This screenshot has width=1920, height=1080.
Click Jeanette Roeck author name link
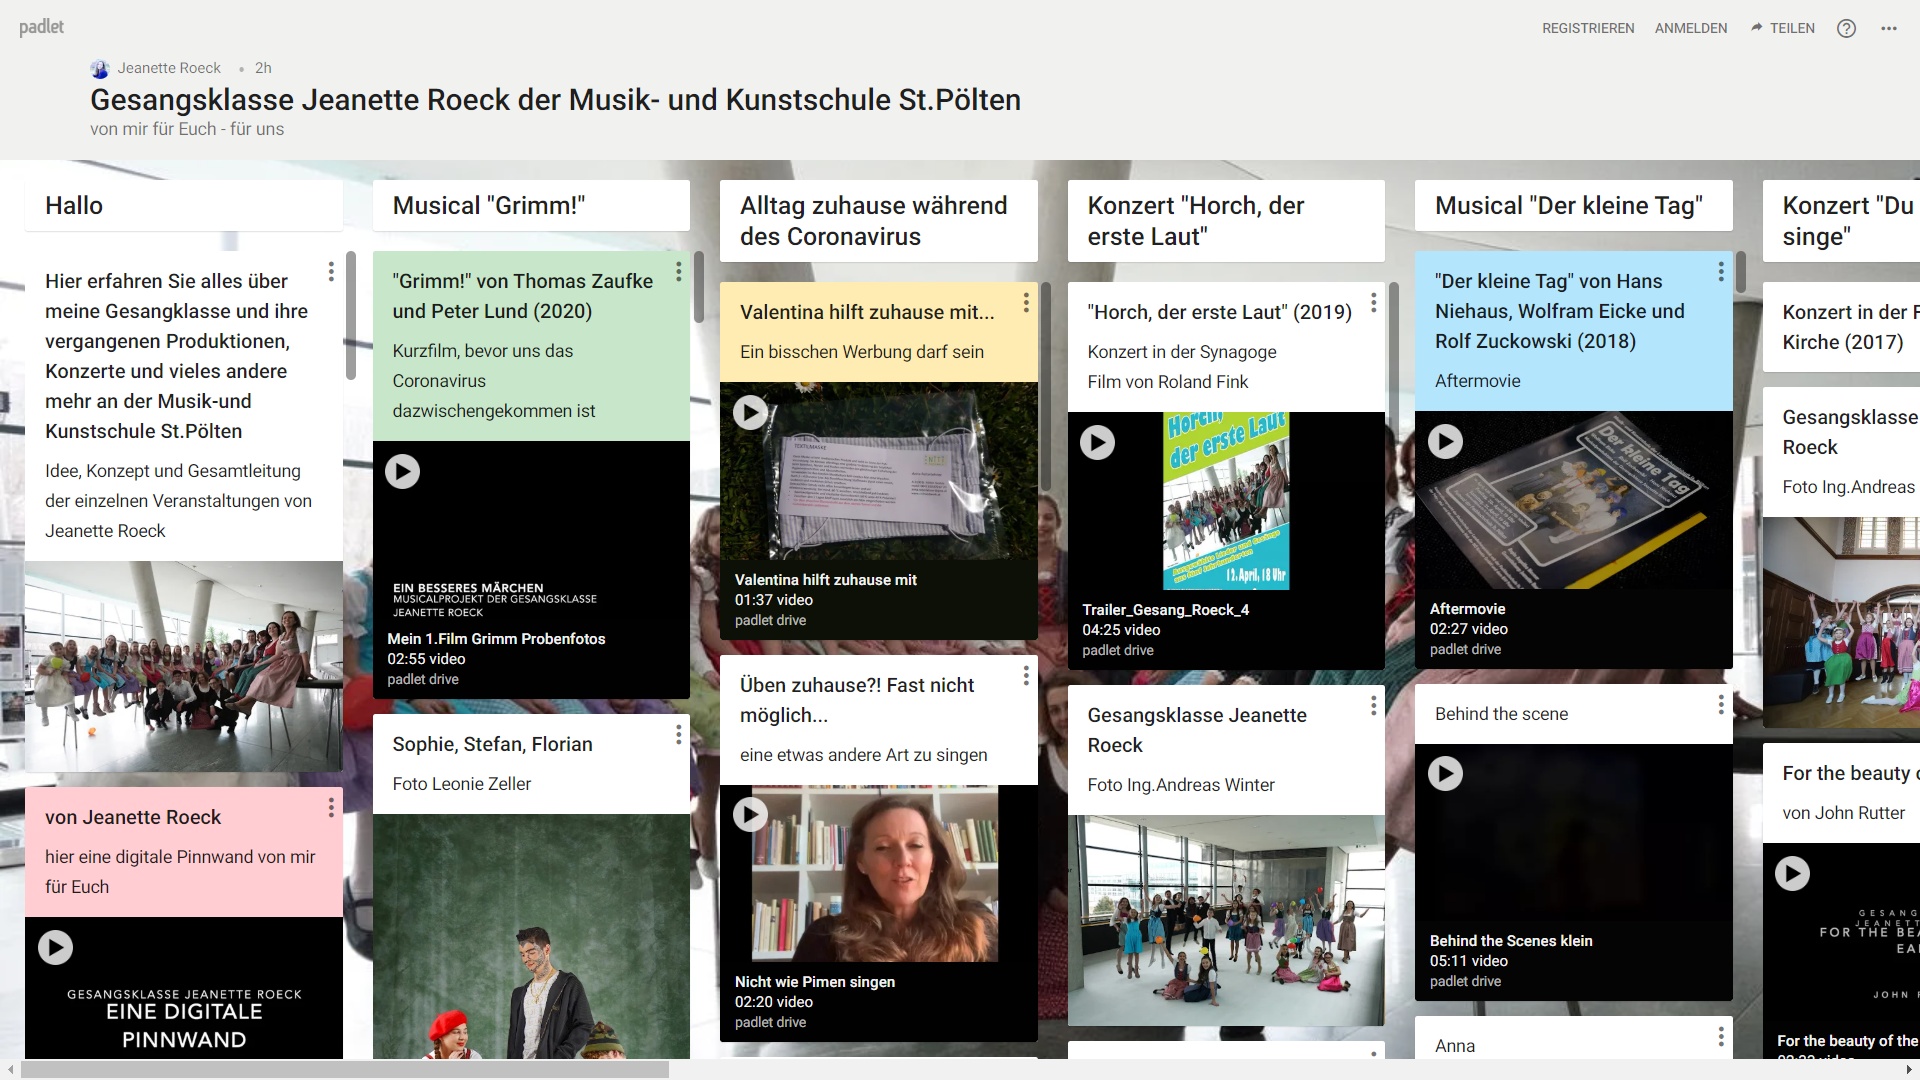tap(168, 68)
